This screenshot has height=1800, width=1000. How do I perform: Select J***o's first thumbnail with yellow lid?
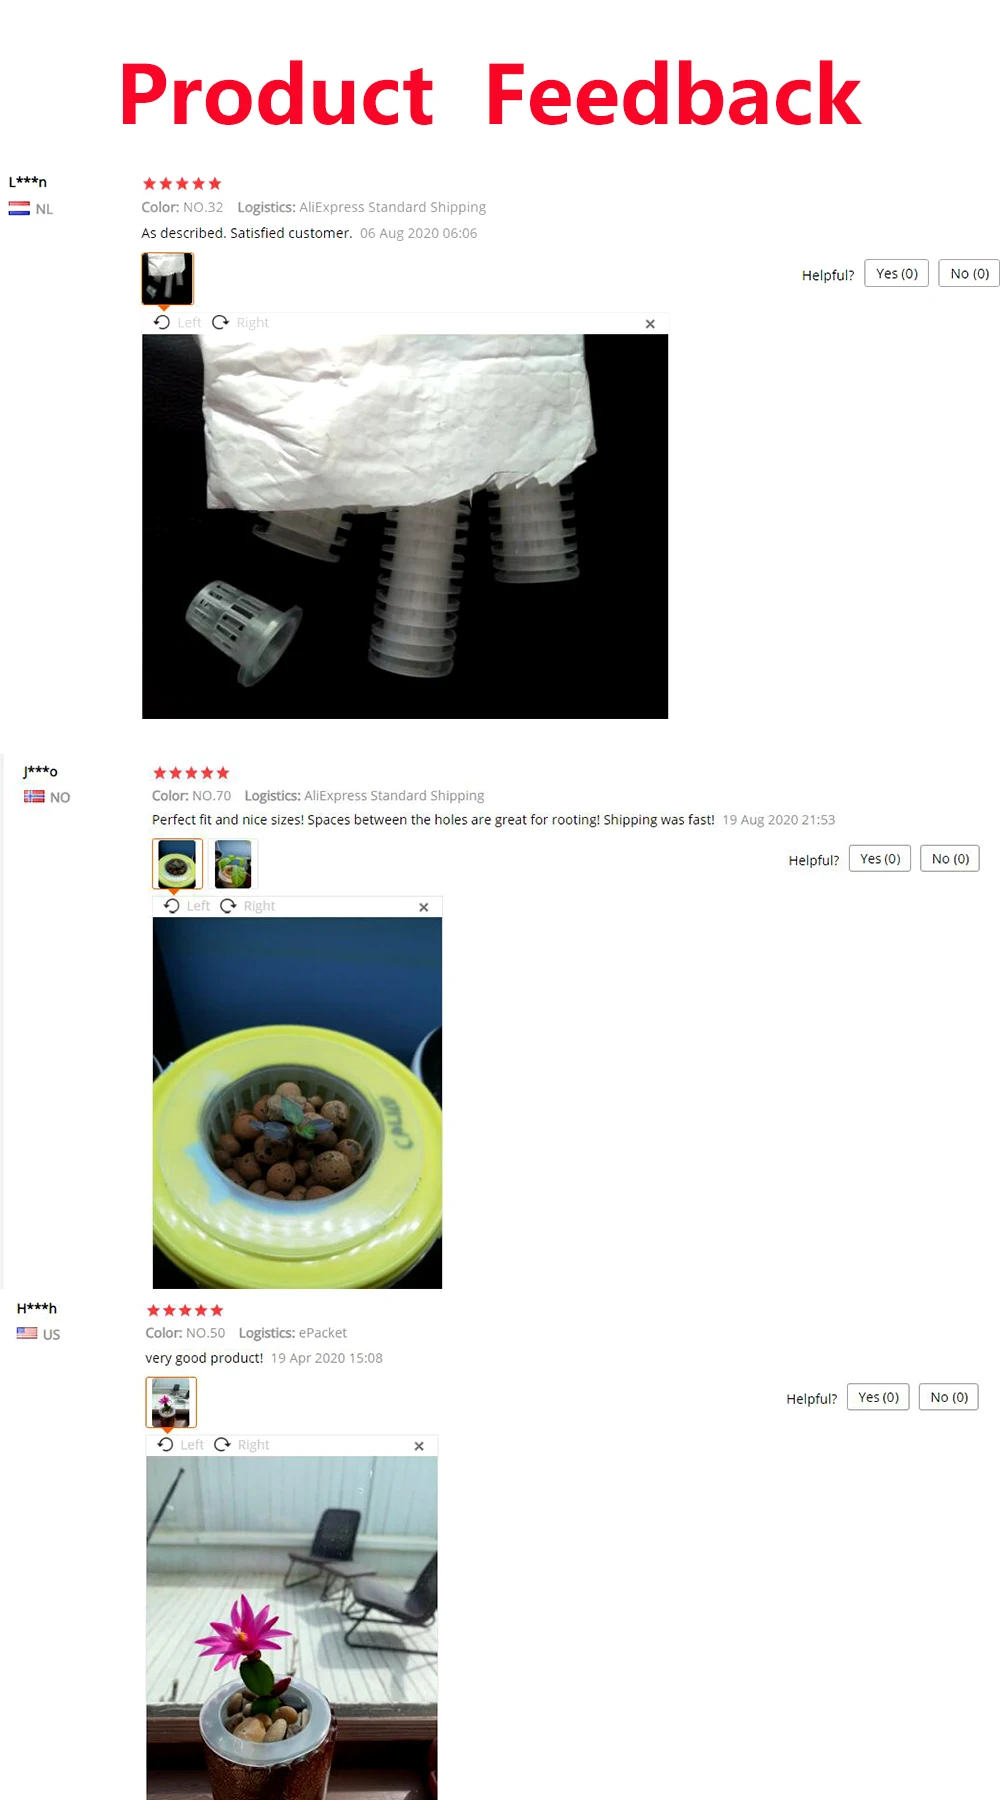point(177,864)
